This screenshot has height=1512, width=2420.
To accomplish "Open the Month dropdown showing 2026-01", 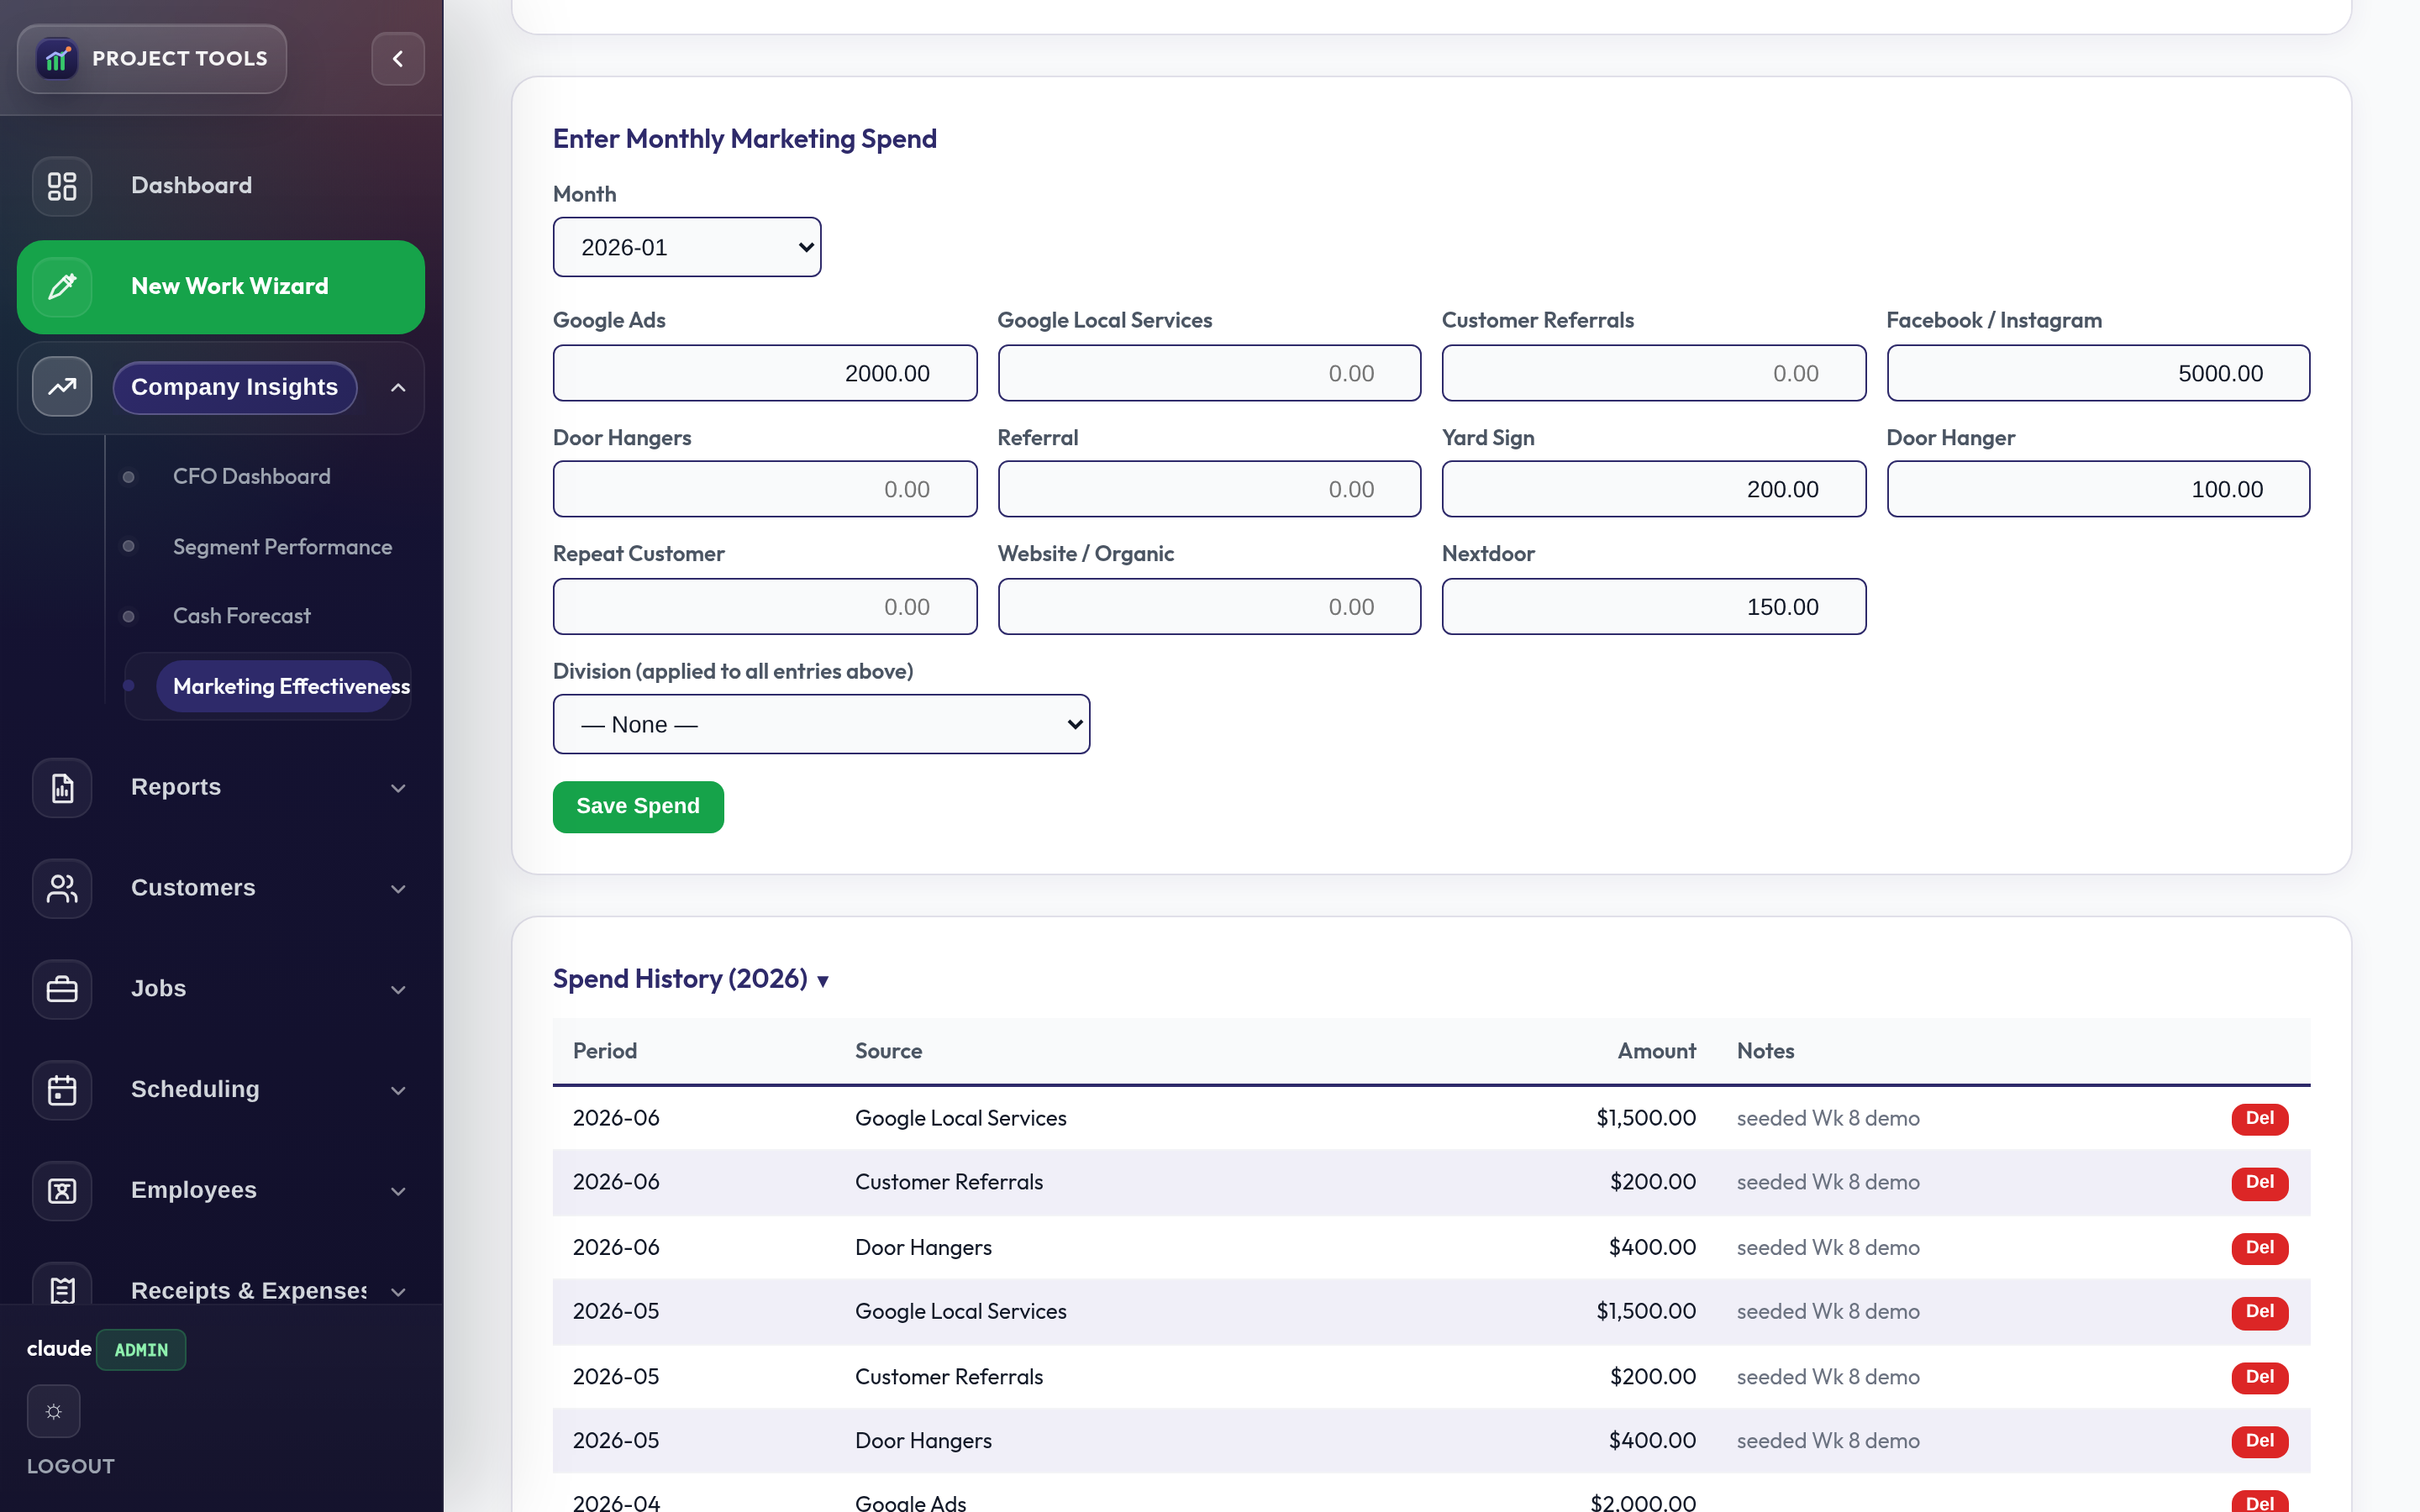I will coord(687,247).
